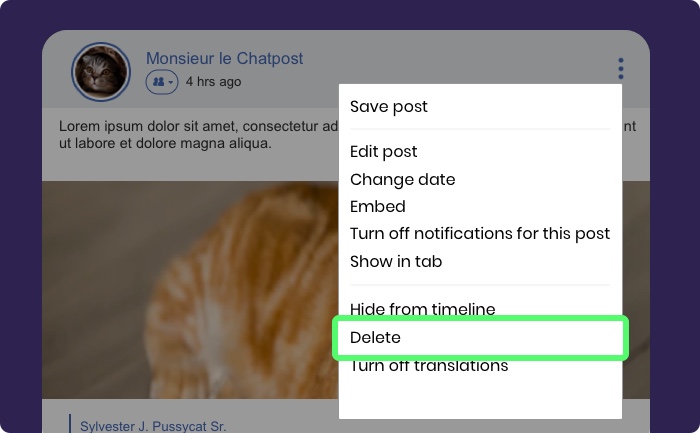Choose Edit post in the menu

pyautogui.click(x=383, y=152)
